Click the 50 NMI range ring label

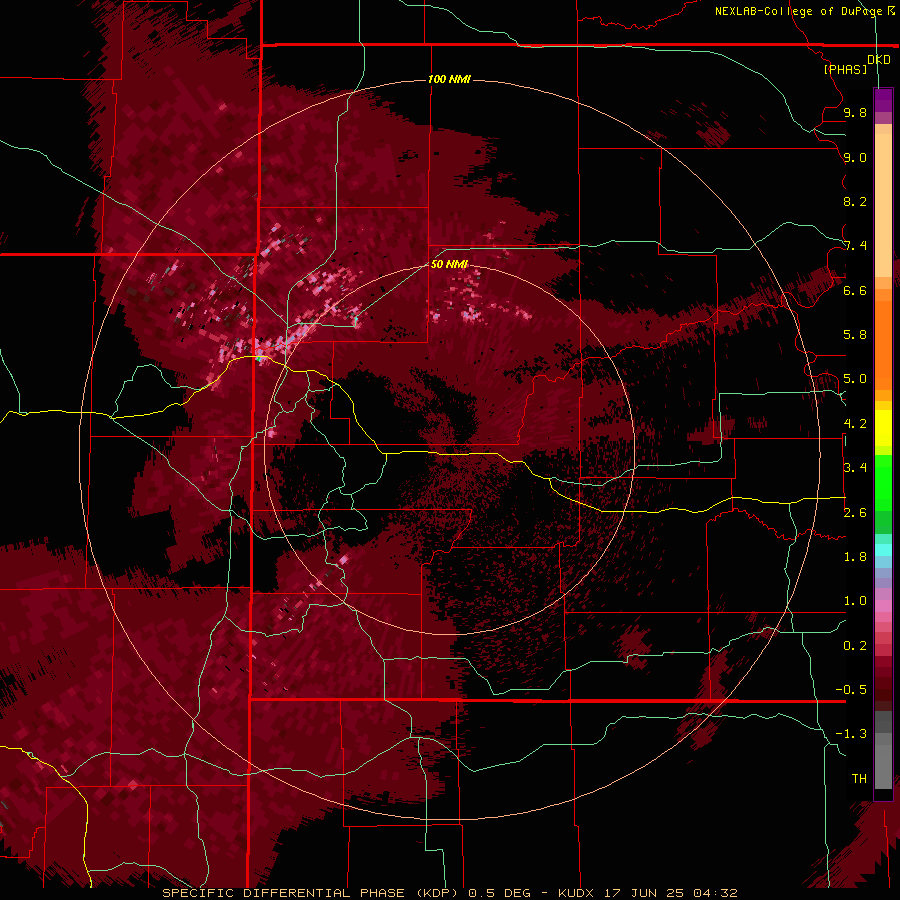pyautogui.click(x=449, y=264)
